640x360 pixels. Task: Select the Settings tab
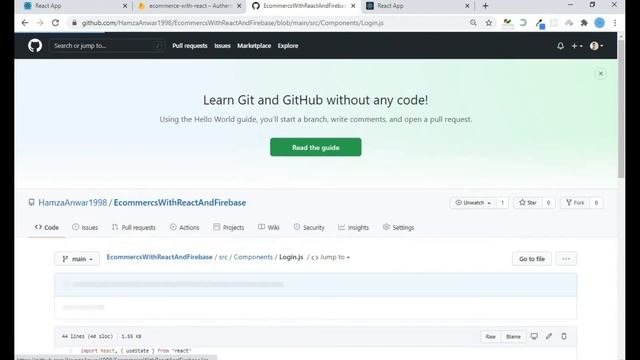tap(398, 227)
